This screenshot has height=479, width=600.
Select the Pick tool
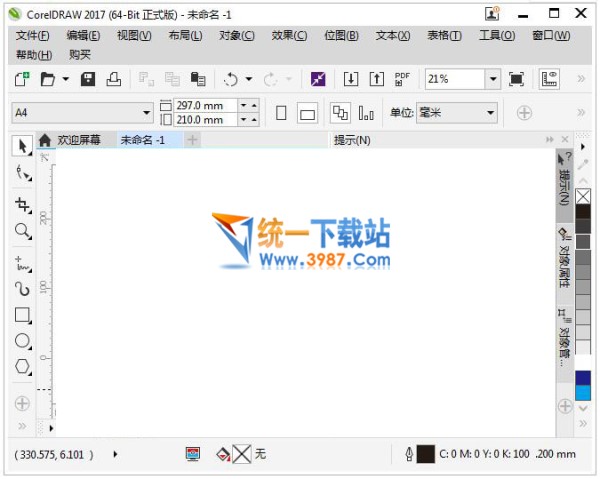(22, 146)
